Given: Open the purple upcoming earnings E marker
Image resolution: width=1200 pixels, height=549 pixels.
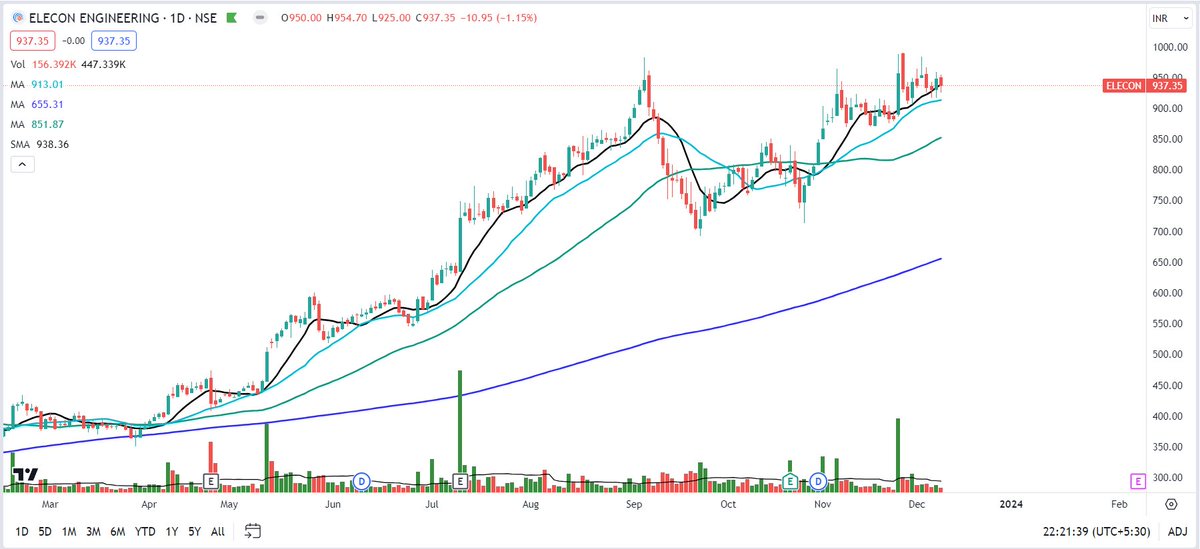Looking at the screenshot, I should coord(1137,481).
